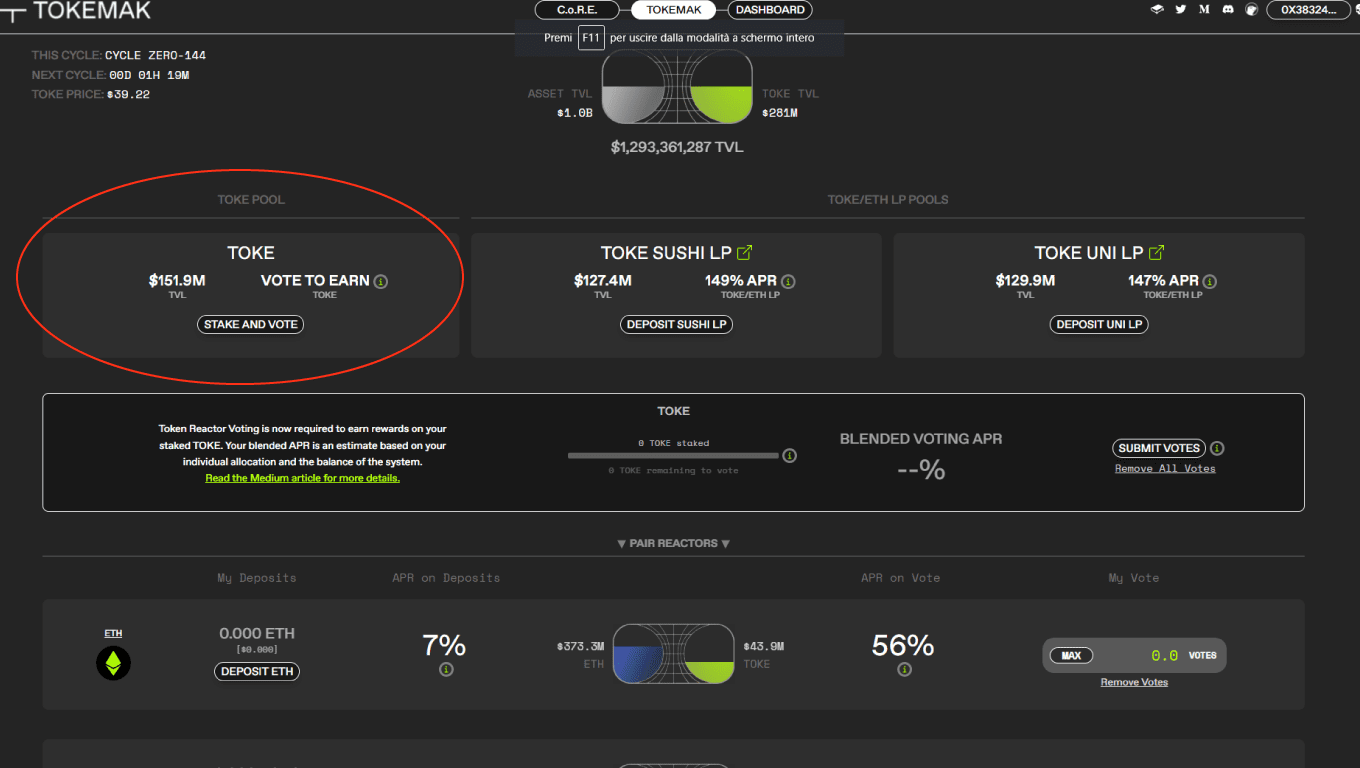Click the "APR on Deposits" column header
This screenshot has width=1360, height=768.
click(x=446, y=578)
